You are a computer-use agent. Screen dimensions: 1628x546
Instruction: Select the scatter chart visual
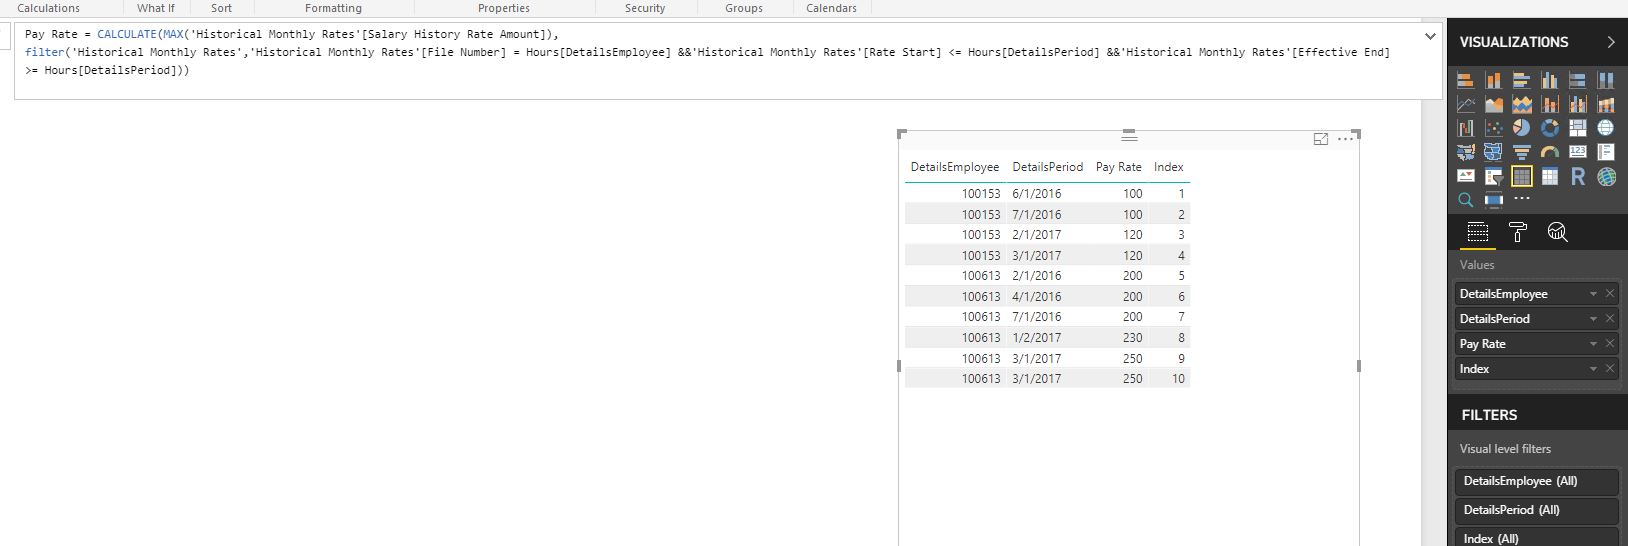pyautogui.click(x=1494, y=128)
